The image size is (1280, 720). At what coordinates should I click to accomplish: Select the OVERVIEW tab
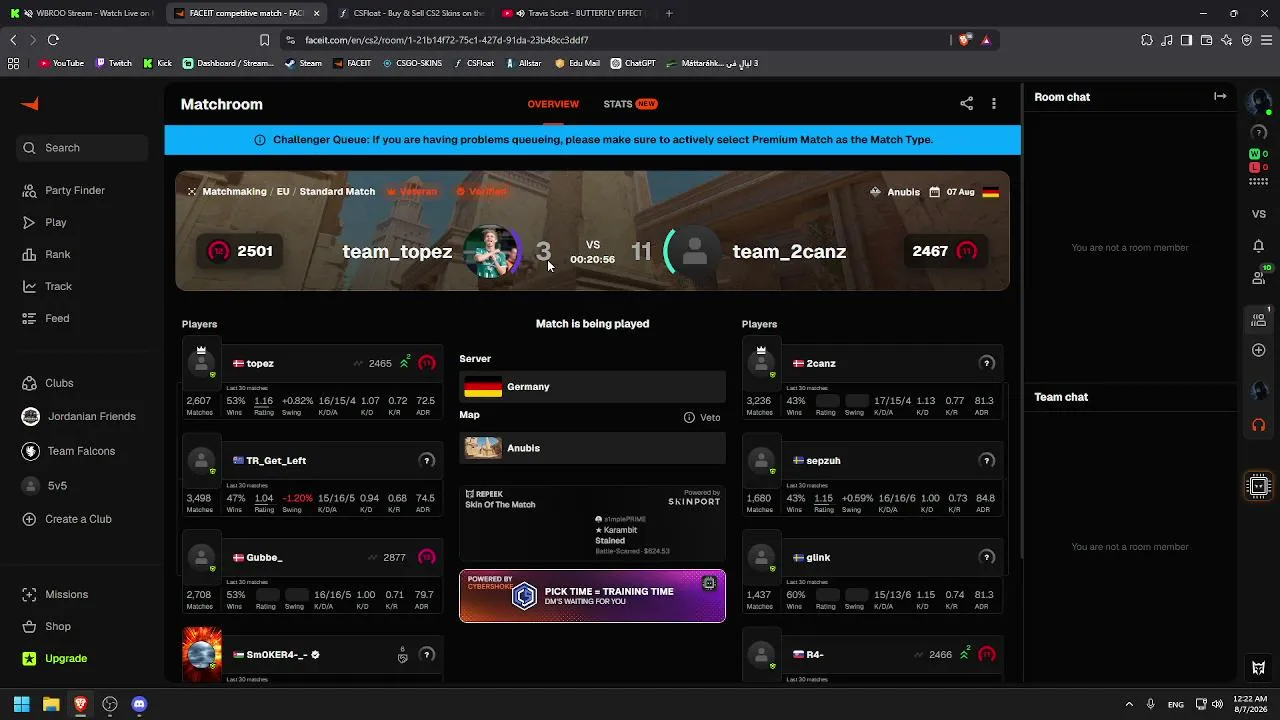pos(553,104)
